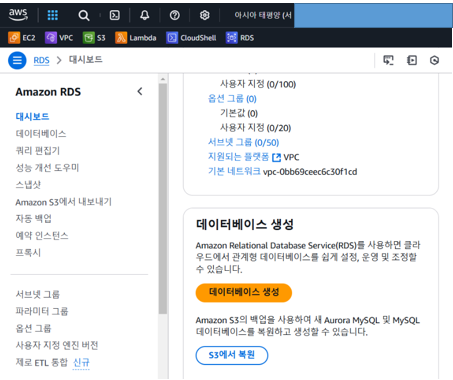Viewport: 453px width, 380px height.
Task: Open the notifications bell
Action: pyautogui.click(x=145, y=15)
